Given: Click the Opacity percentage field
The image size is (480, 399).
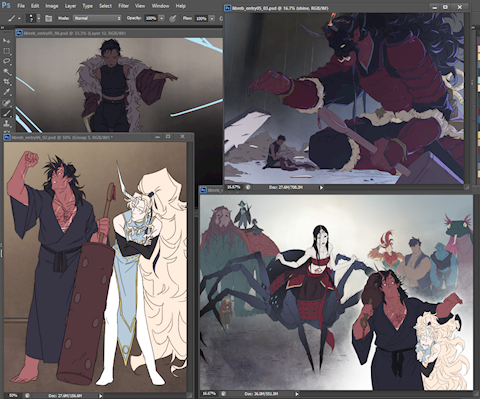Looking at the screenshot, I should (x=151, y=18).
